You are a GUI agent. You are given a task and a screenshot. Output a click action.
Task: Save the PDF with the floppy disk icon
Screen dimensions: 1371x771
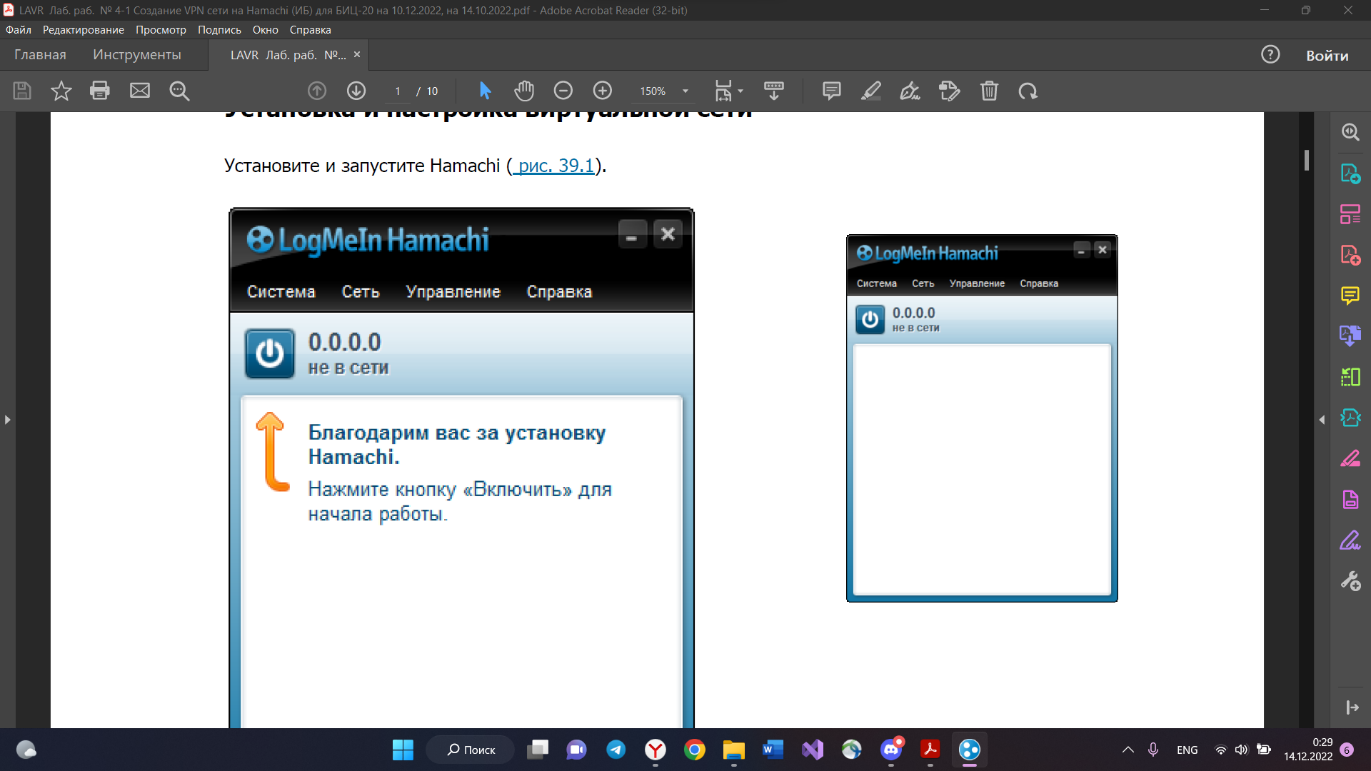(x=22, y=91)
